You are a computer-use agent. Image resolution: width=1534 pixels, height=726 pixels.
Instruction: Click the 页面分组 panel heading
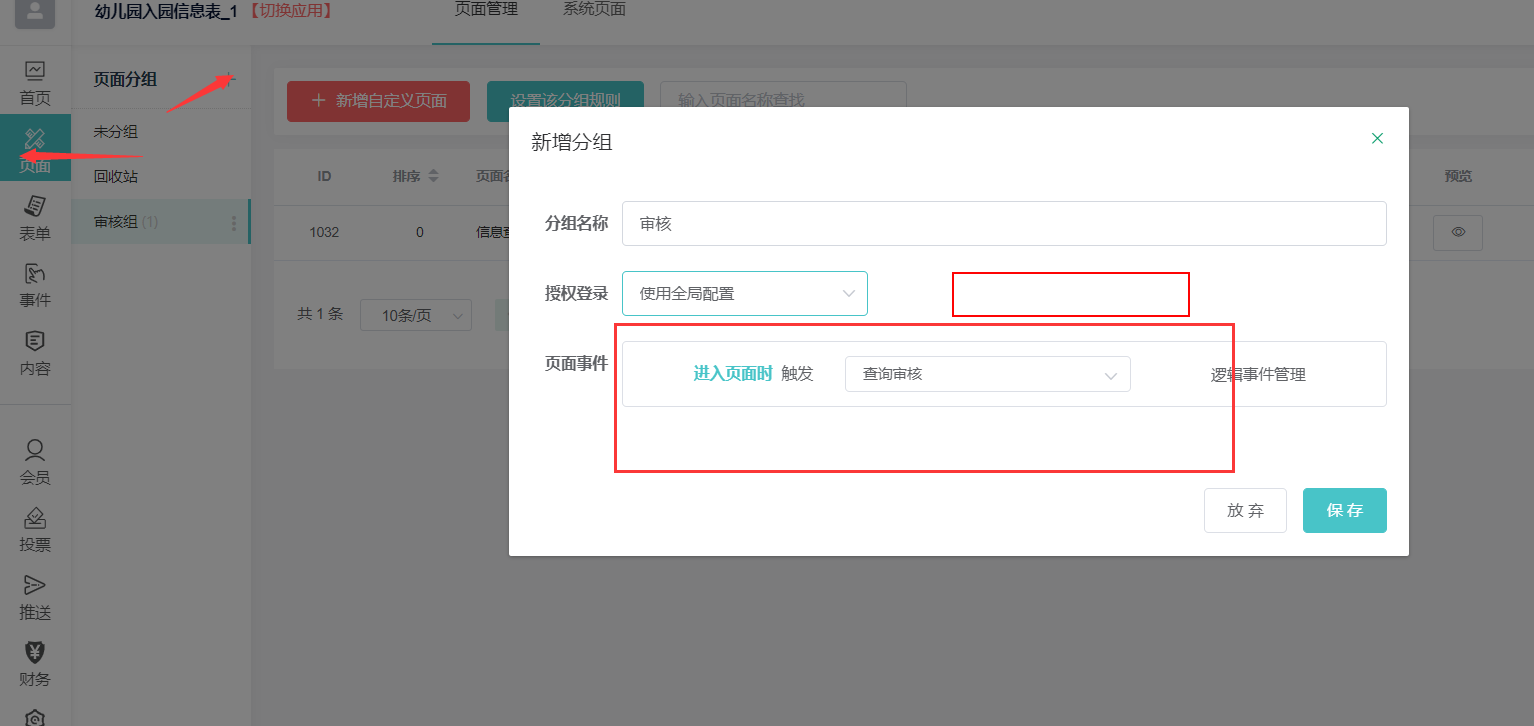(125, 80)
